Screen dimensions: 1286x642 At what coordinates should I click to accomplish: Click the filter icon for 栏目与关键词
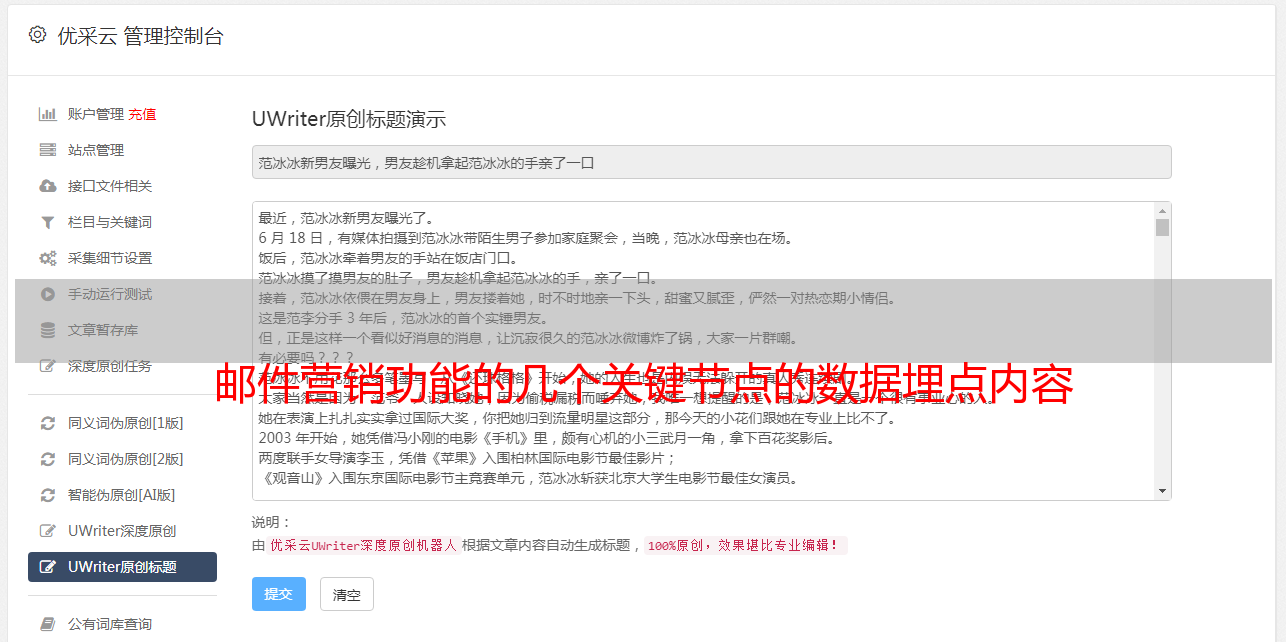[x=47, y=222]
